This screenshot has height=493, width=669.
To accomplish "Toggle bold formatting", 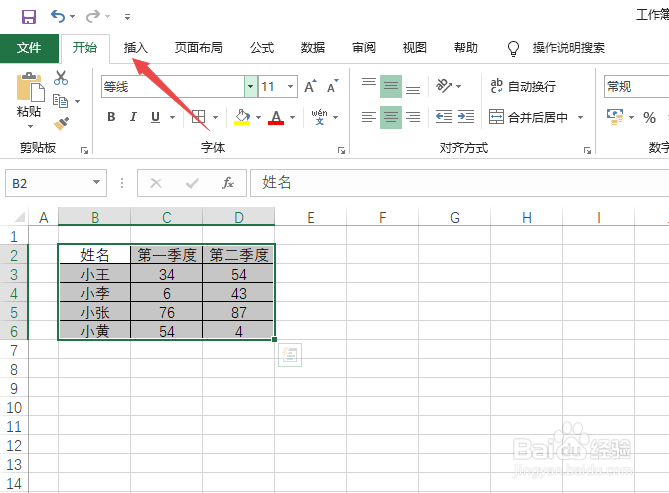I will [x=111, y=117].
